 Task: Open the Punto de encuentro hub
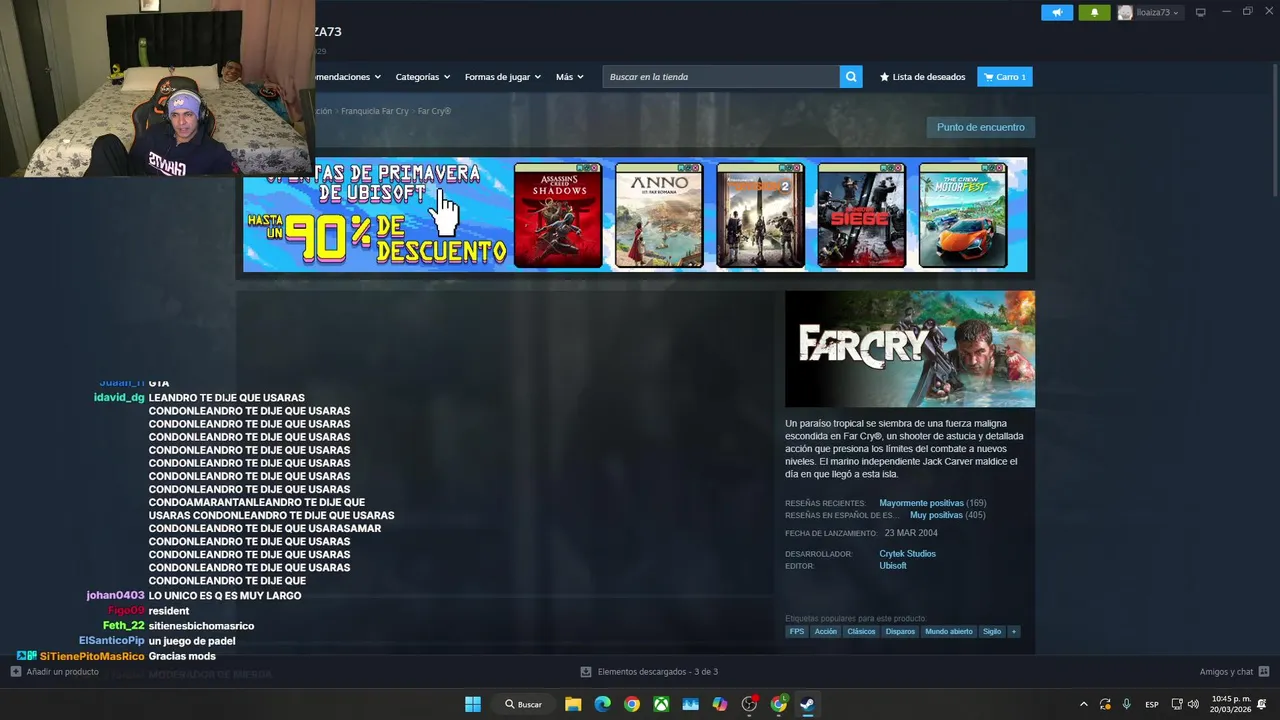pyautogui.click(x=980, y=127)
